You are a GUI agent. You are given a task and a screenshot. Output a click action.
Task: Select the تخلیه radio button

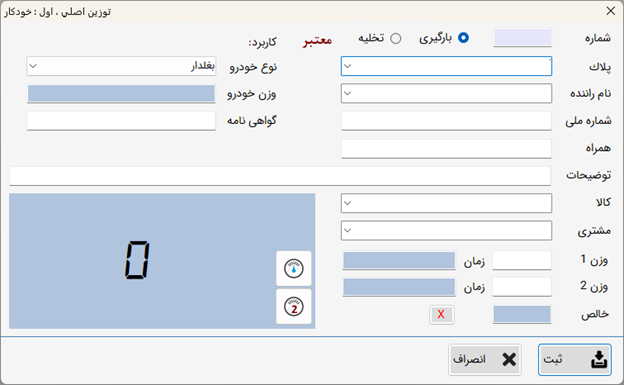tap(396, 38)
